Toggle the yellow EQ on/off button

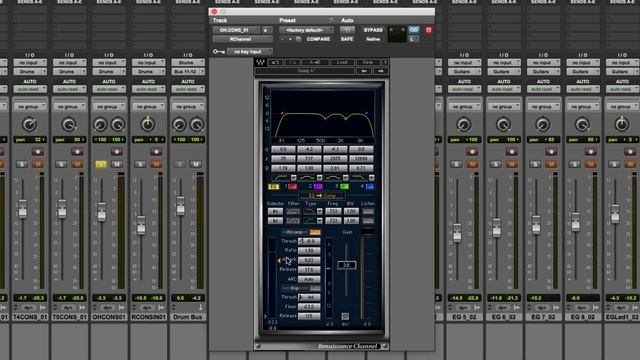(273, 187)
